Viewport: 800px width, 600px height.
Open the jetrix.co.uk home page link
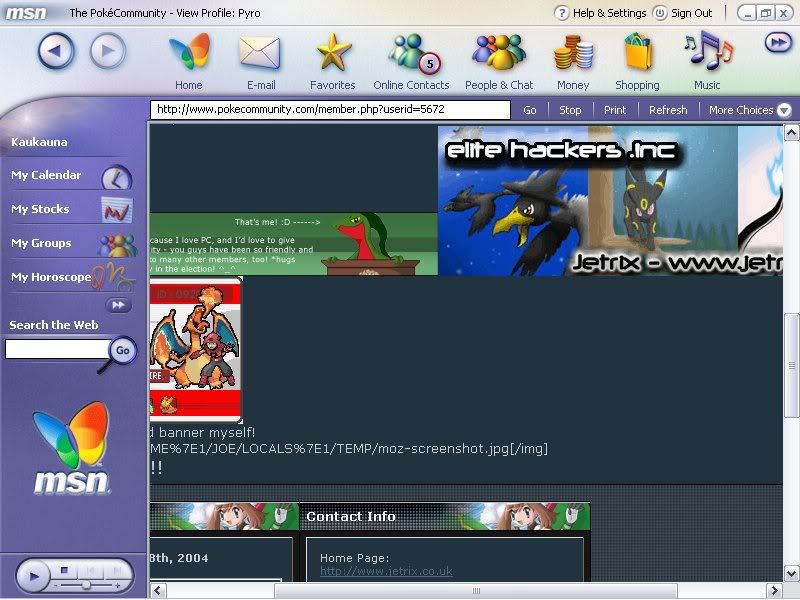(386, 571)
